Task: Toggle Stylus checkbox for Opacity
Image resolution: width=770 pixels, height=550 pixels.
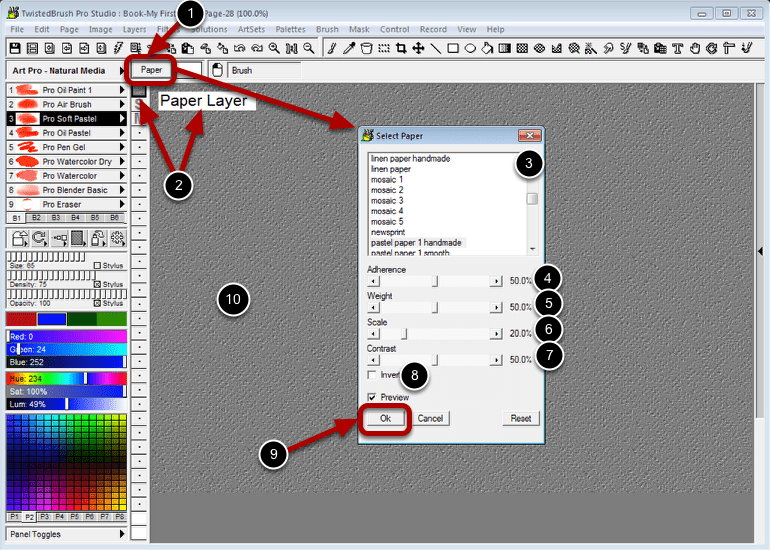Action: point(97,303)
